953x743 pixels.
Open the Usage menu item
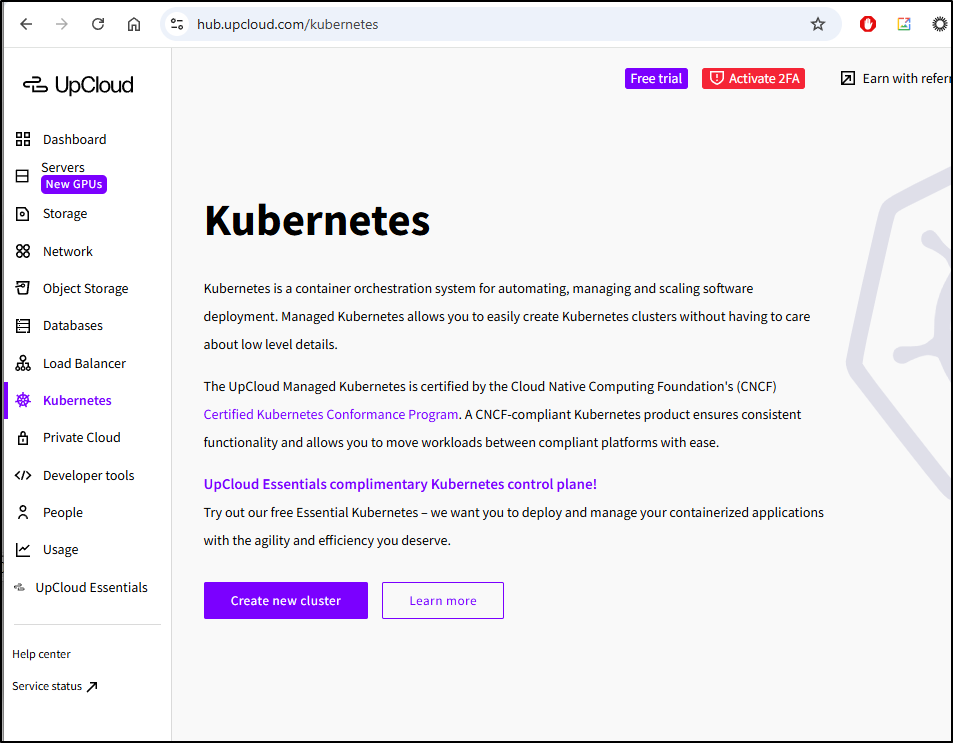pos(60,549)
